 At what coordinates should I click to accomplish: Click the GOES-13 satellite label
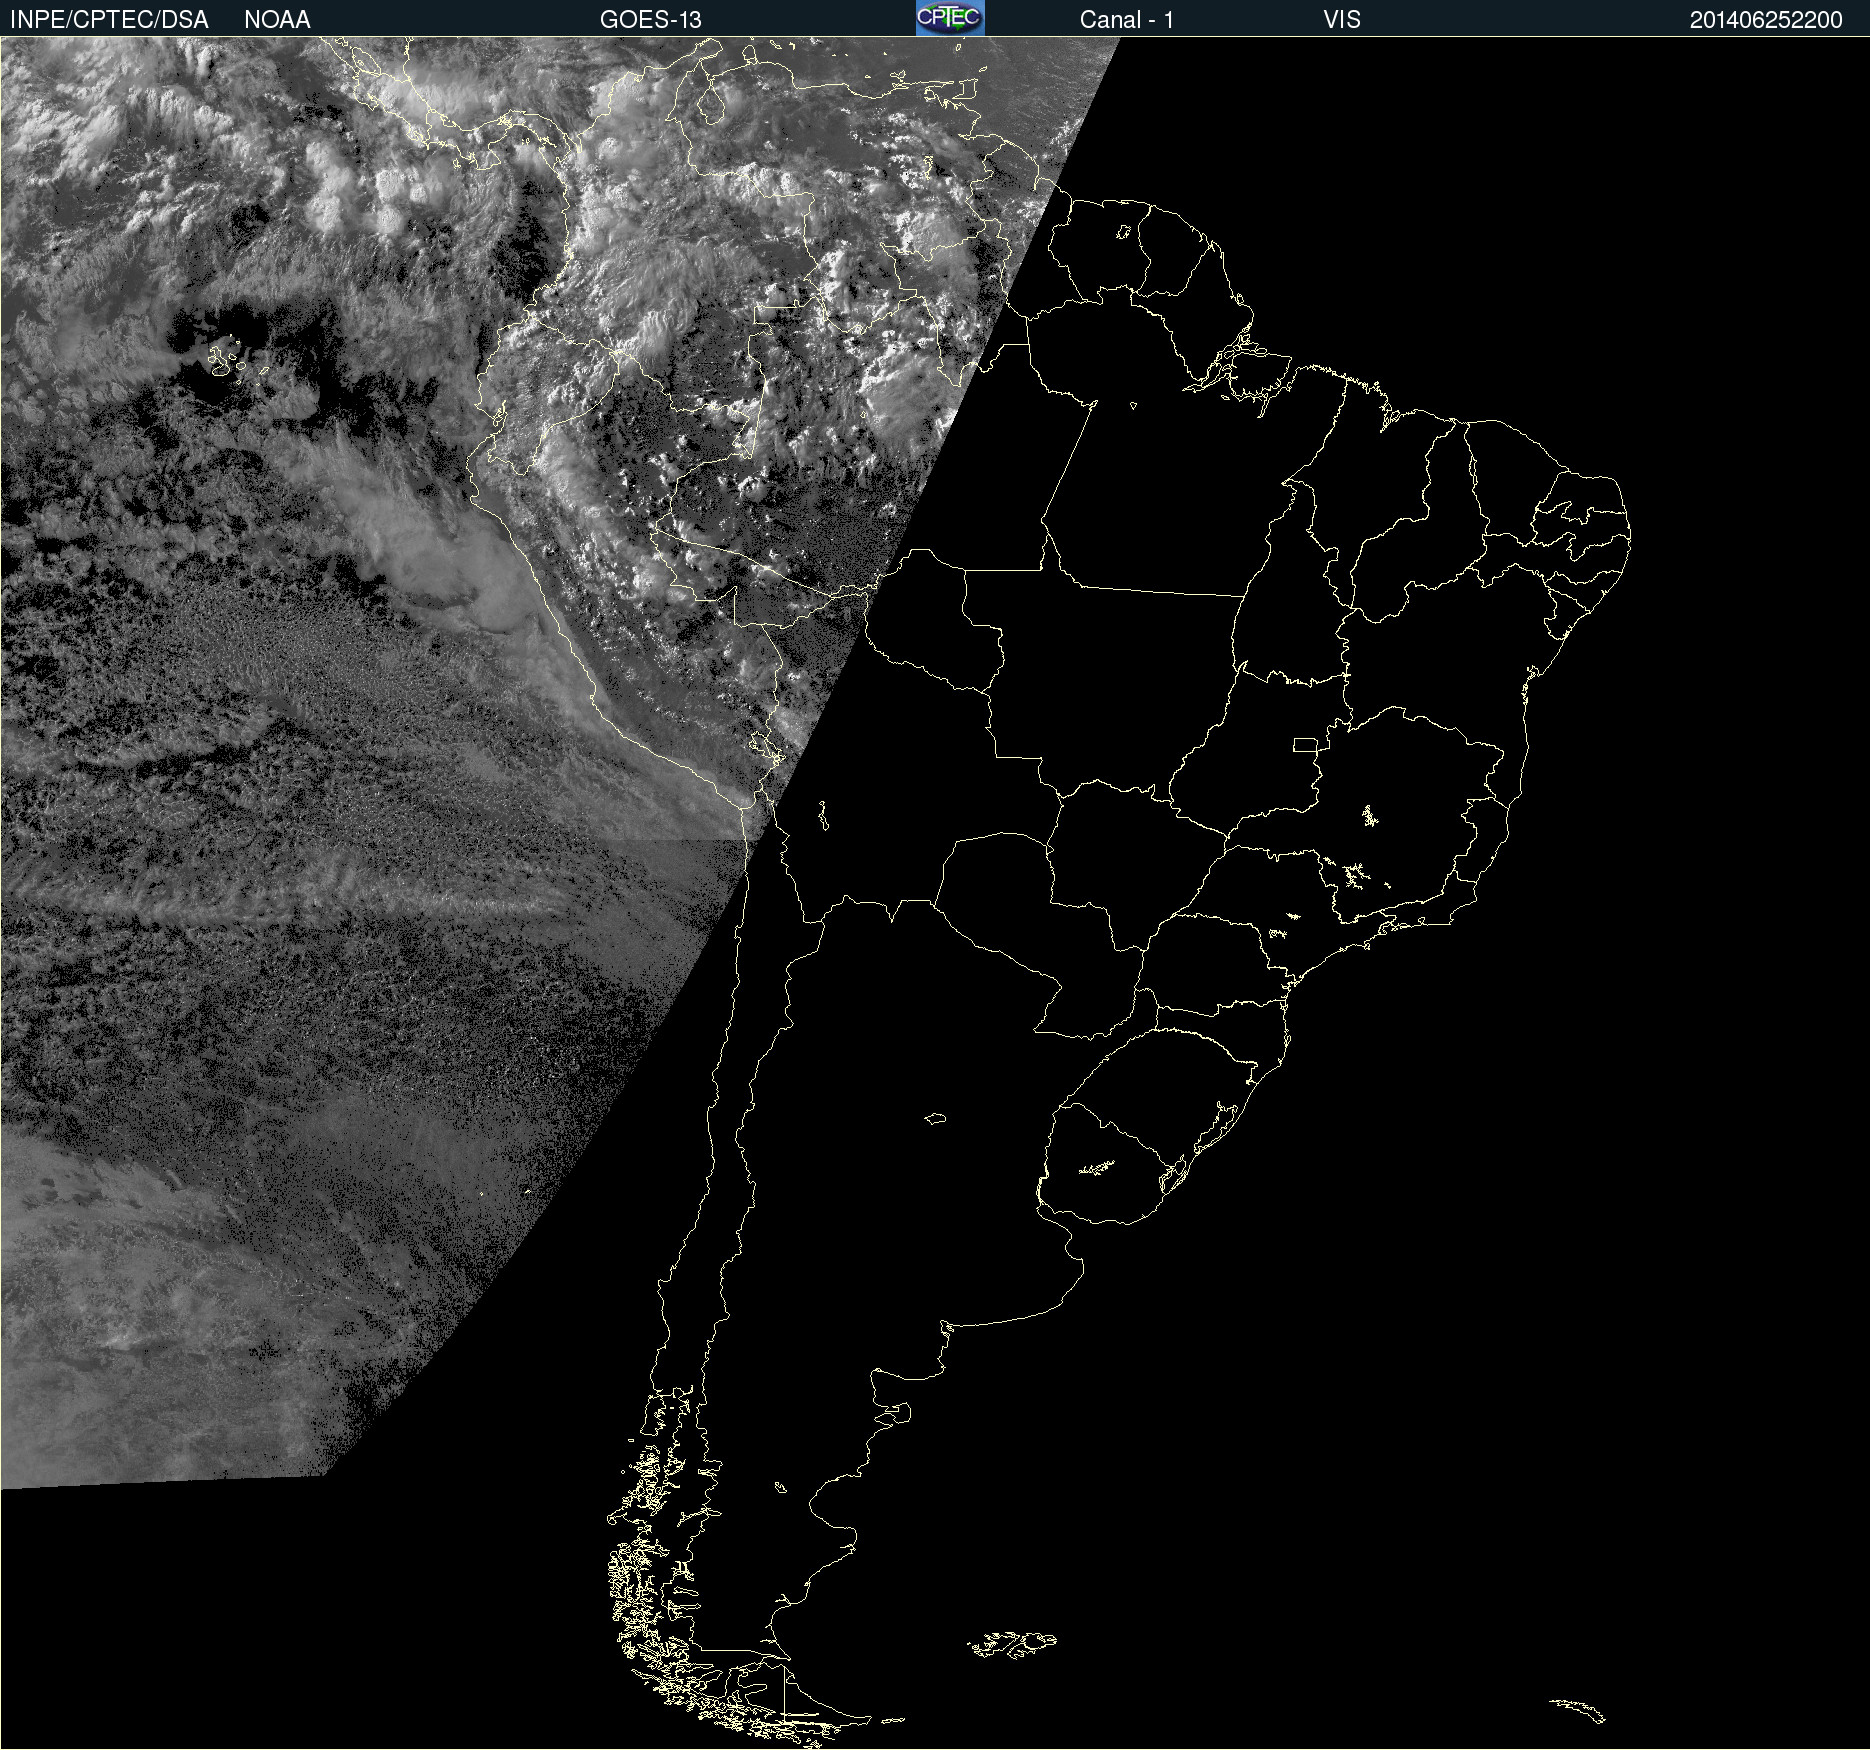tap(651, 19)
